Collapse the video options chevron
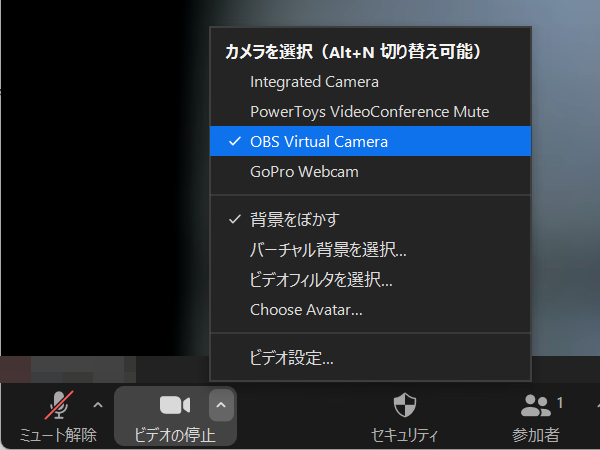 [221, 405]
